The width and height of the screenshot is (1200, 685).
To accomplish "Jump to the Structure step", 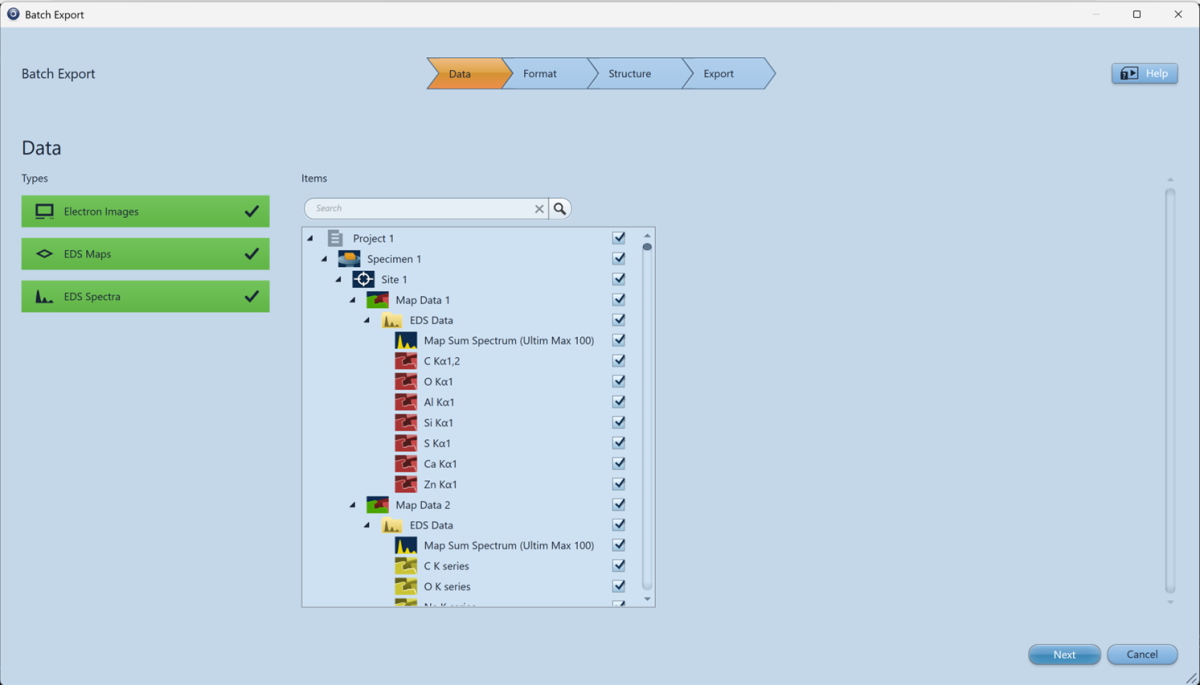I will point(630,74).
